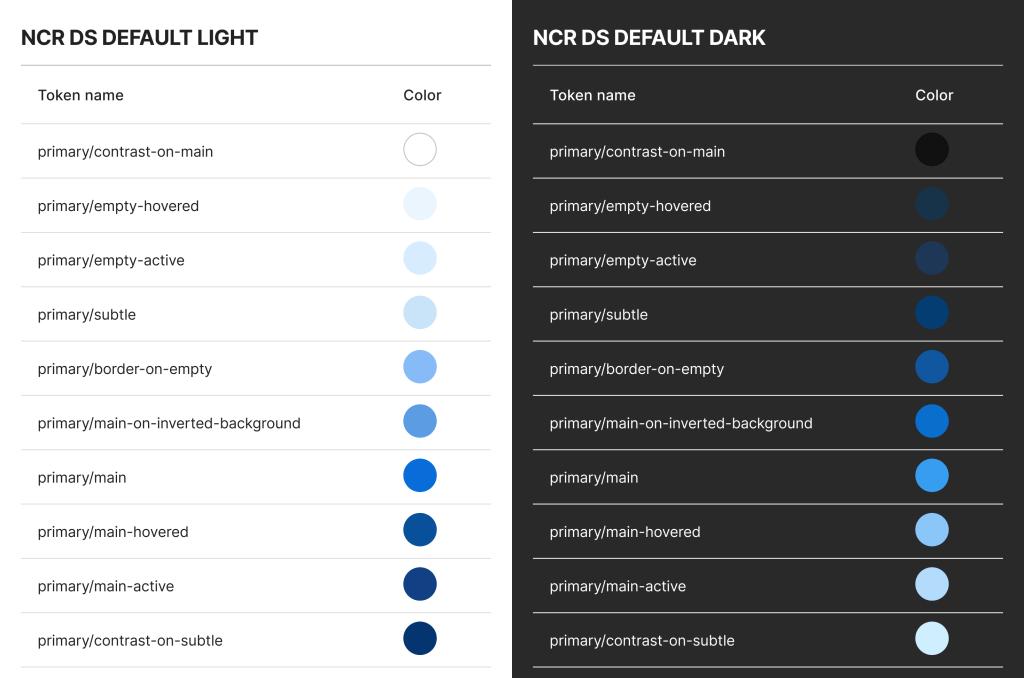This screenshot has height=678, width=1024.
Task: Select primary/subtle token name in dark table
Action: coord(599,315)
